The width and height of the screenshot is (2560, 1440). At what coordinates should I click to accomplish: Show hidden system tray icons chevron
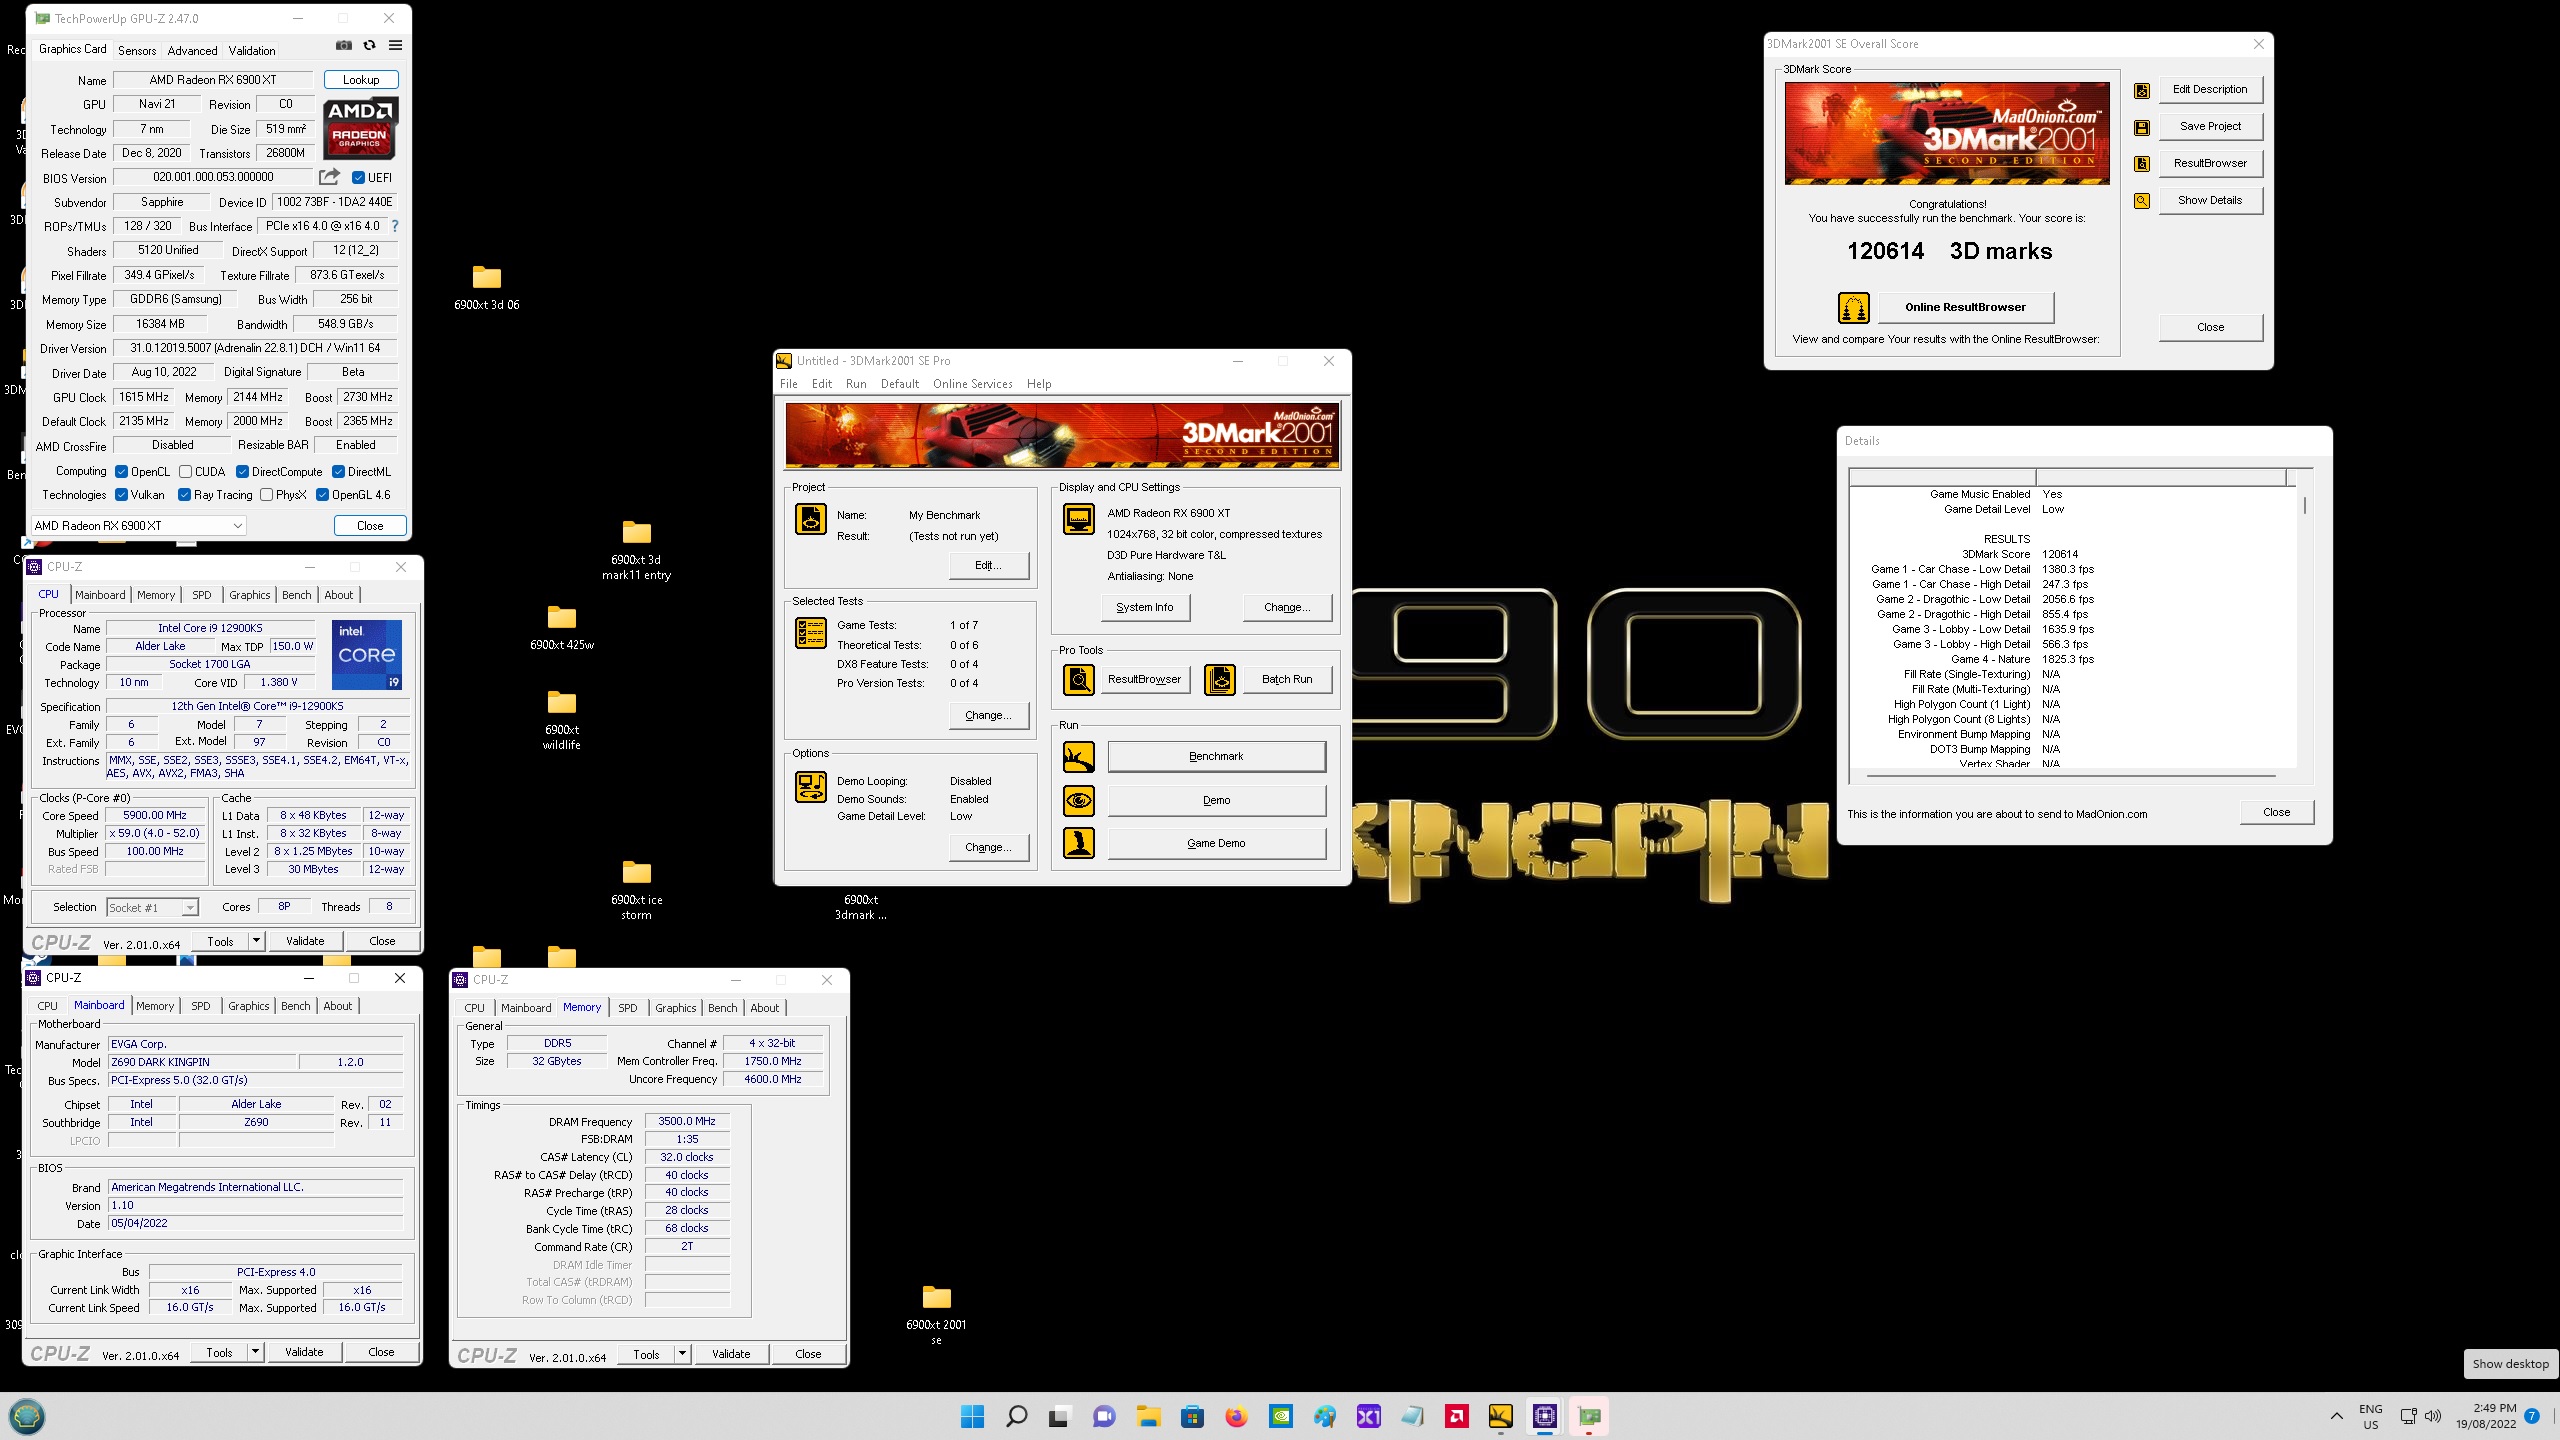(2336, 1416)
